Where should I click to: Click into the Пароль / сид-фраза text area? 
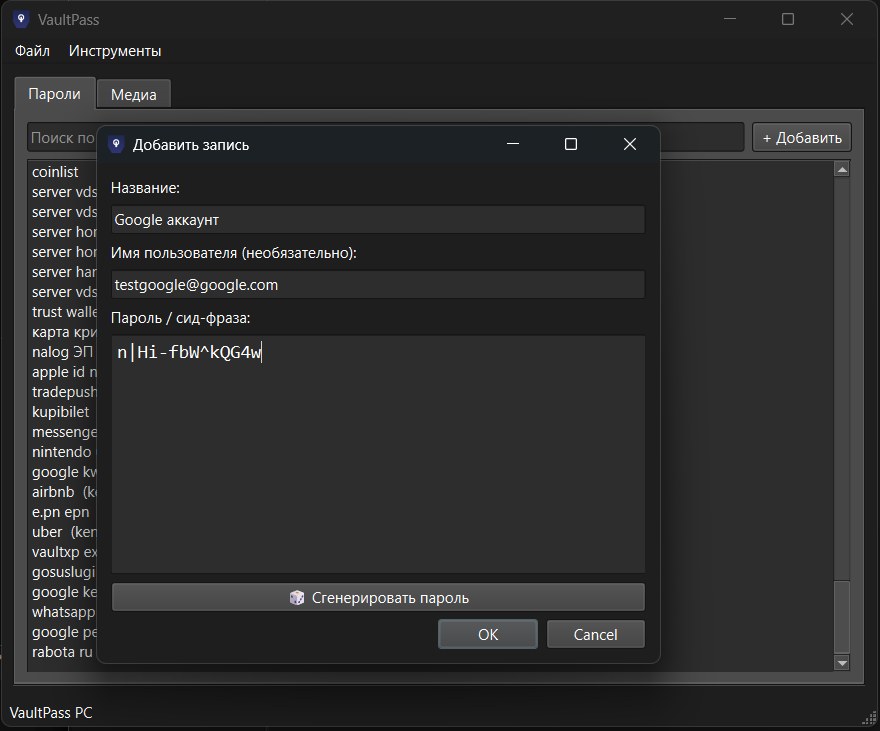(378, 454)
